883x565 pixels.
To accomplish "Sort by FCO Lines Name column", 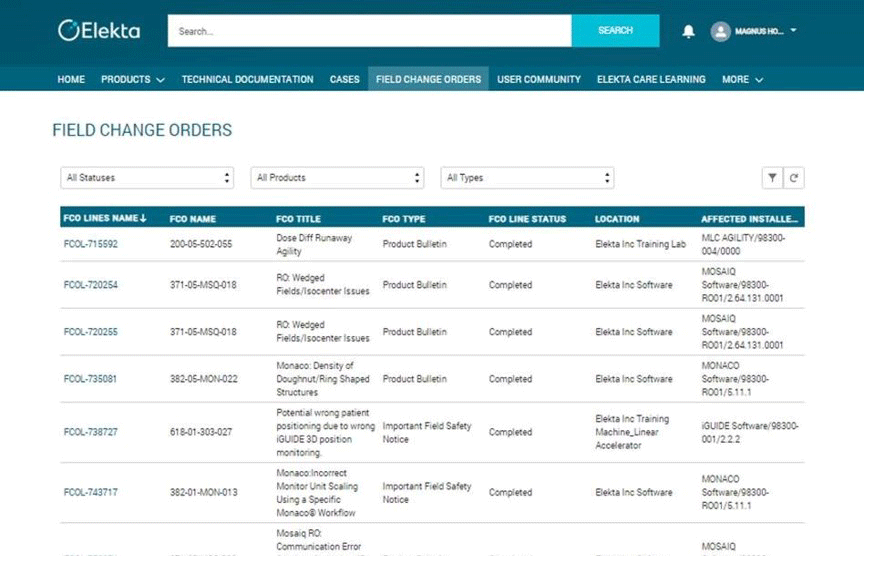I will point(105,218).
